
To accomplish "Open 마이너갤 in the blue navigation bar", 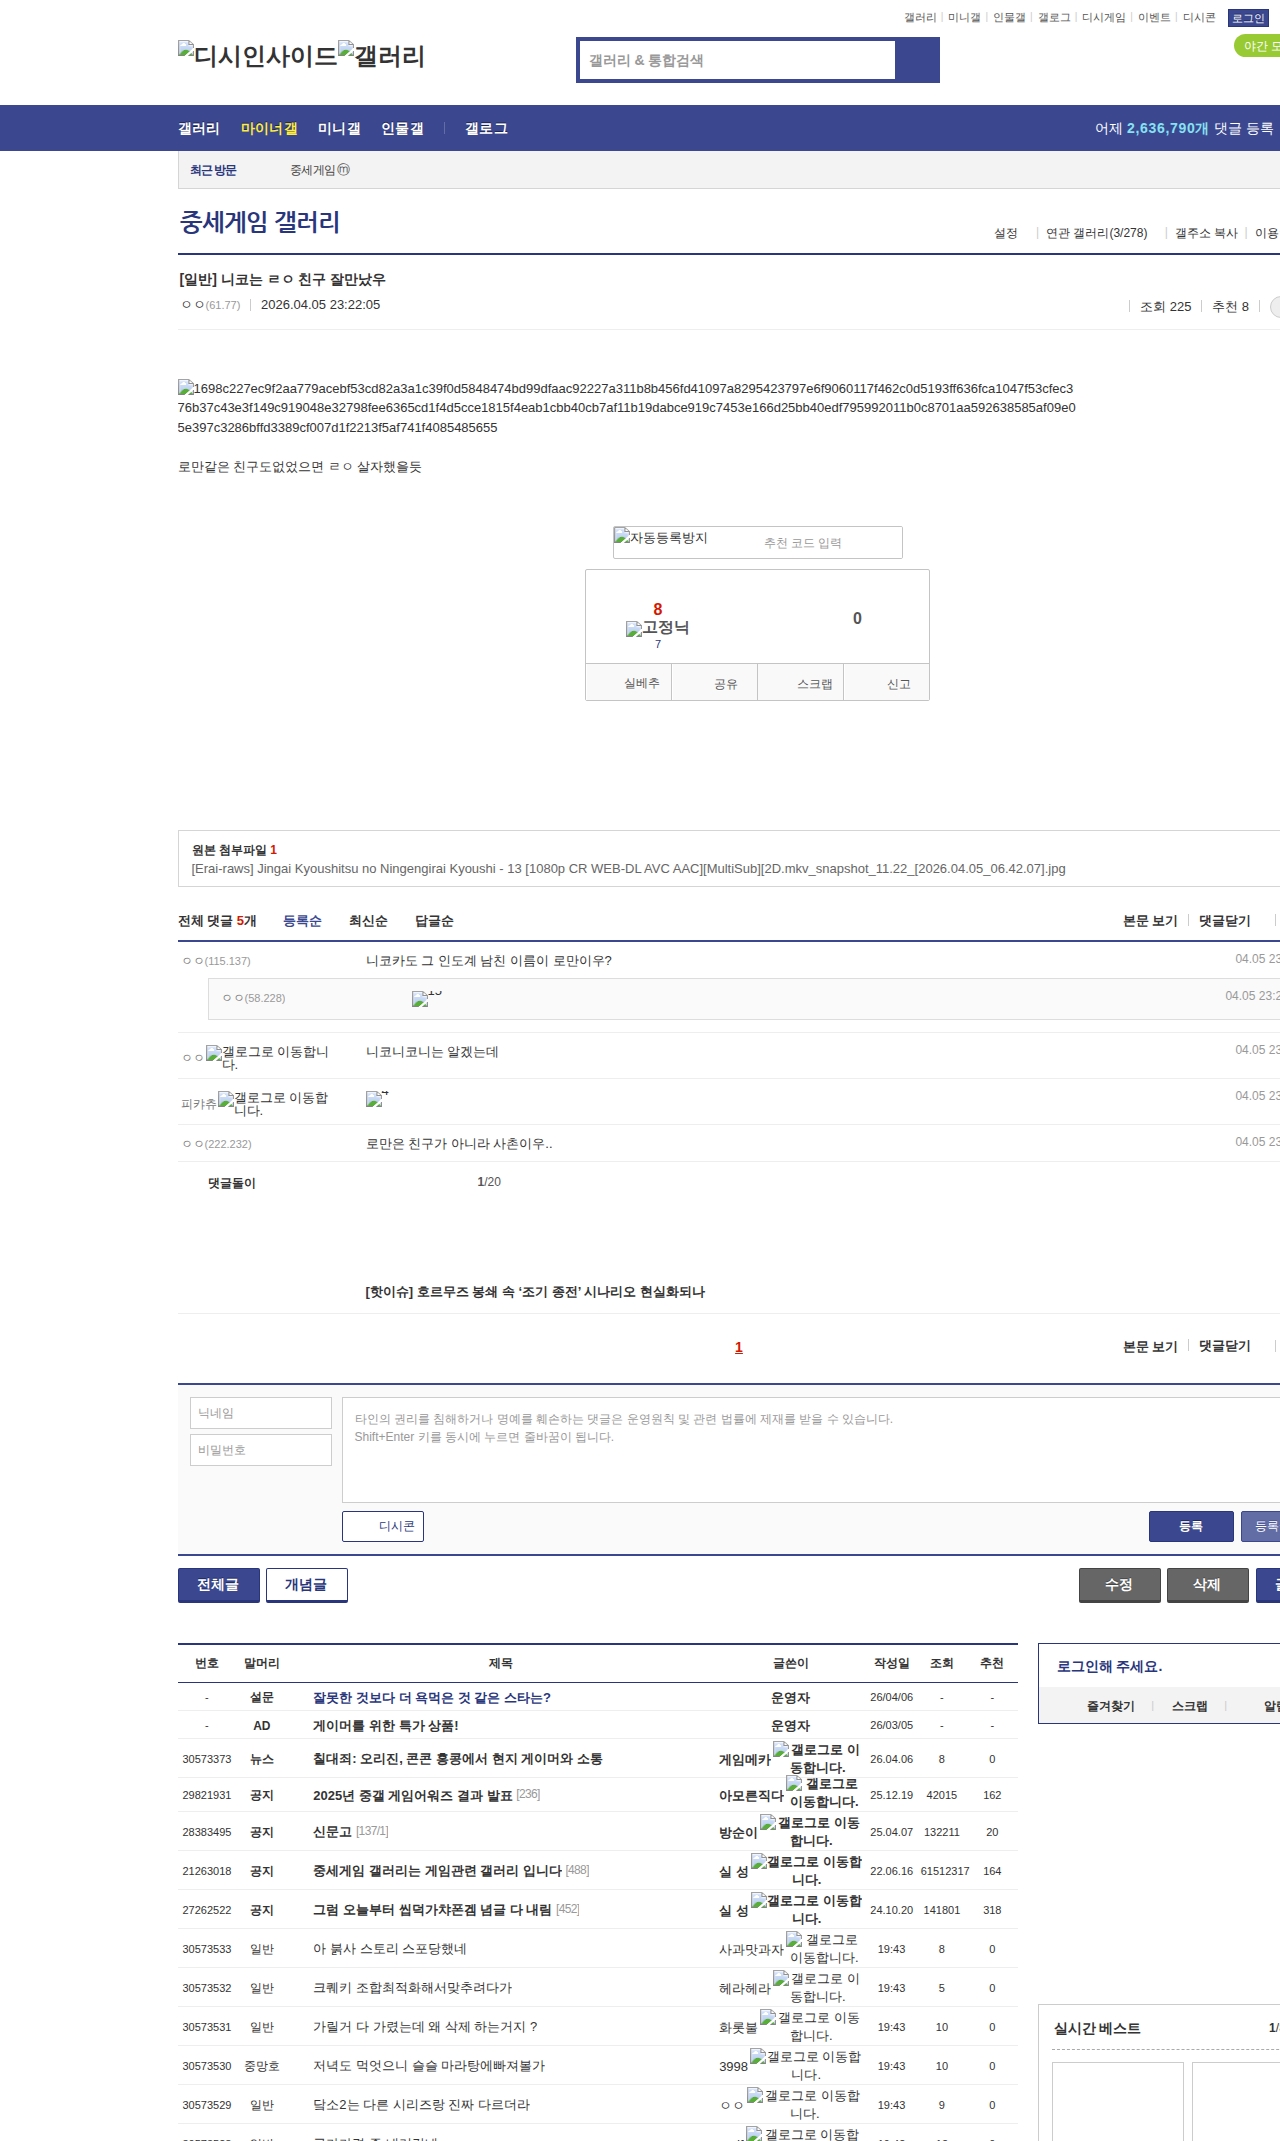I will (x=269, y=128).
